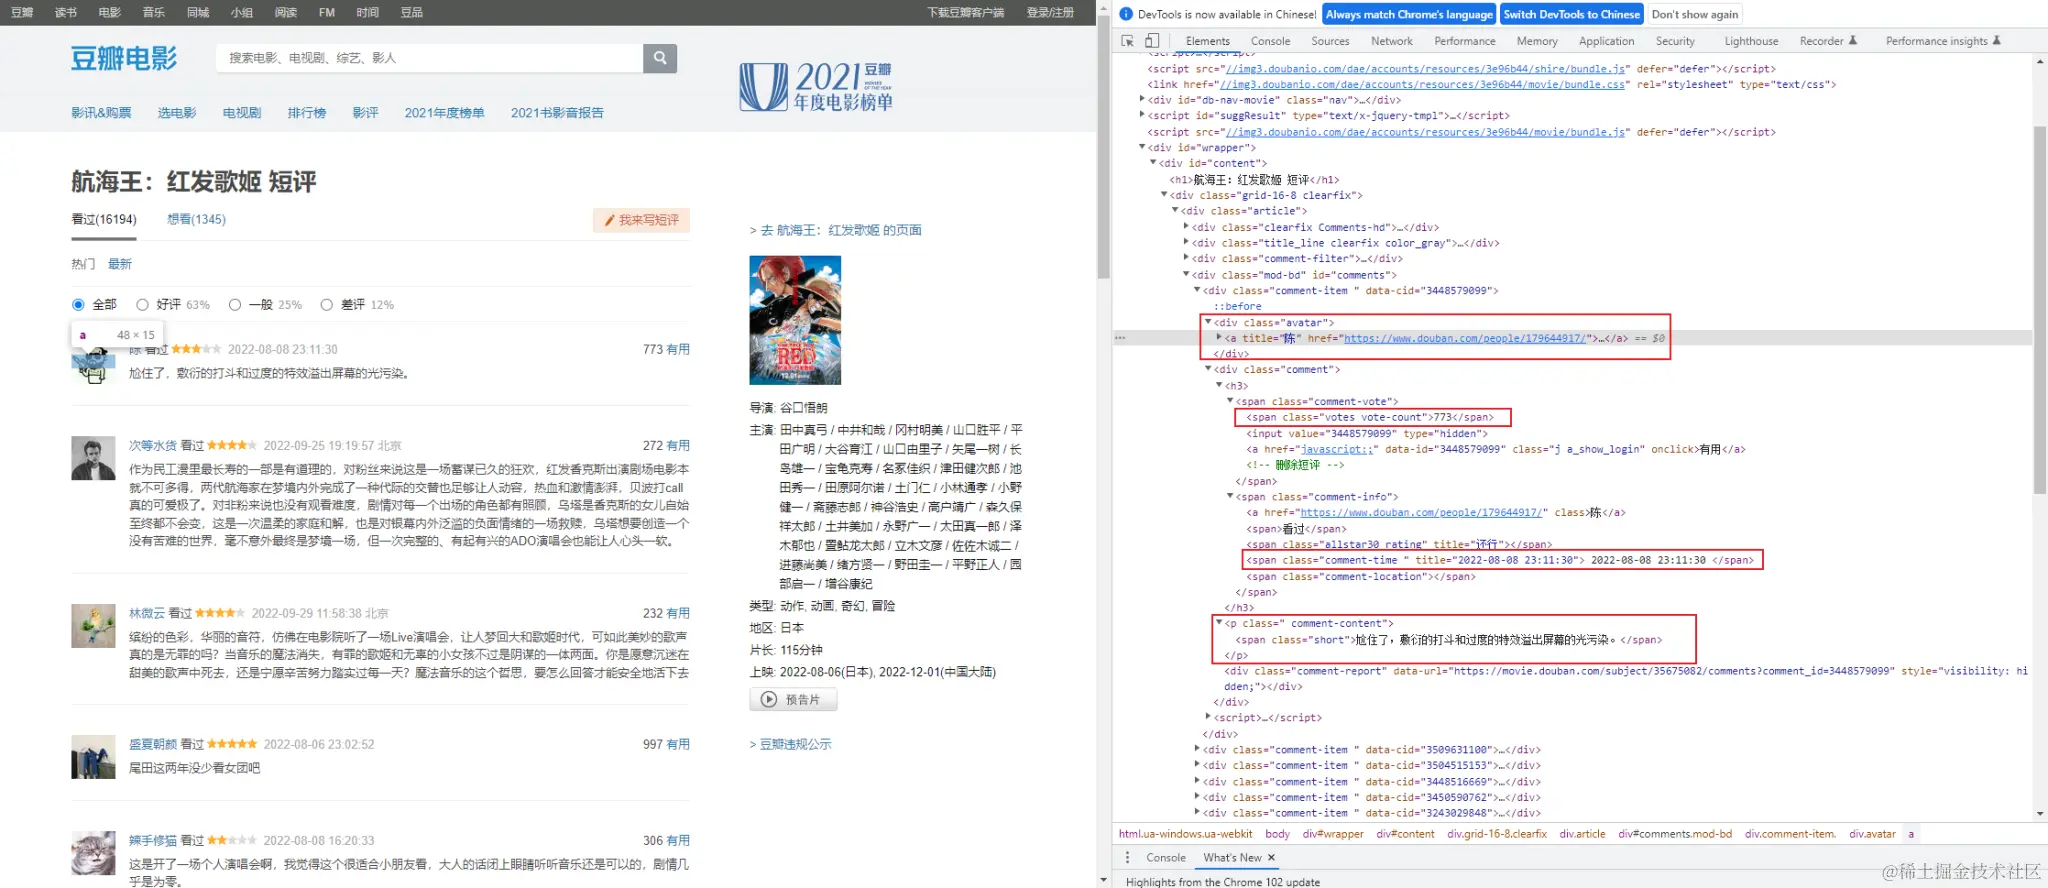
Task: Click the trailer play icon under the poster
Action: (769, 700)
